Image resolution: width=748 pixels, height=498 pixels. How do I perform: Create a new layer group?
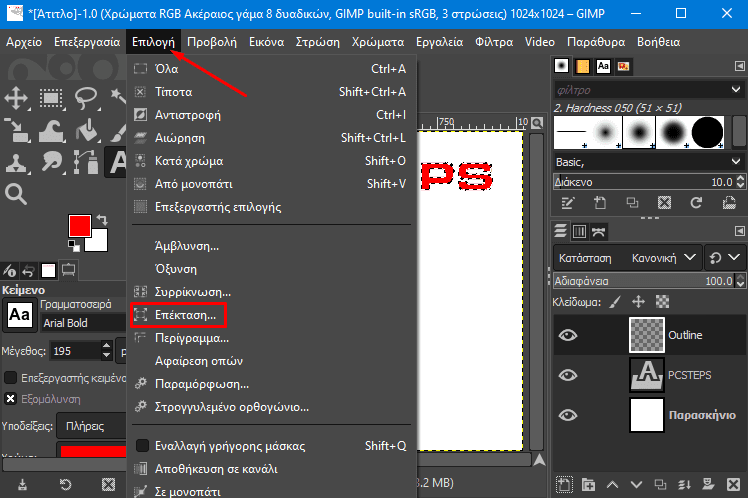[x=588, y=485]
